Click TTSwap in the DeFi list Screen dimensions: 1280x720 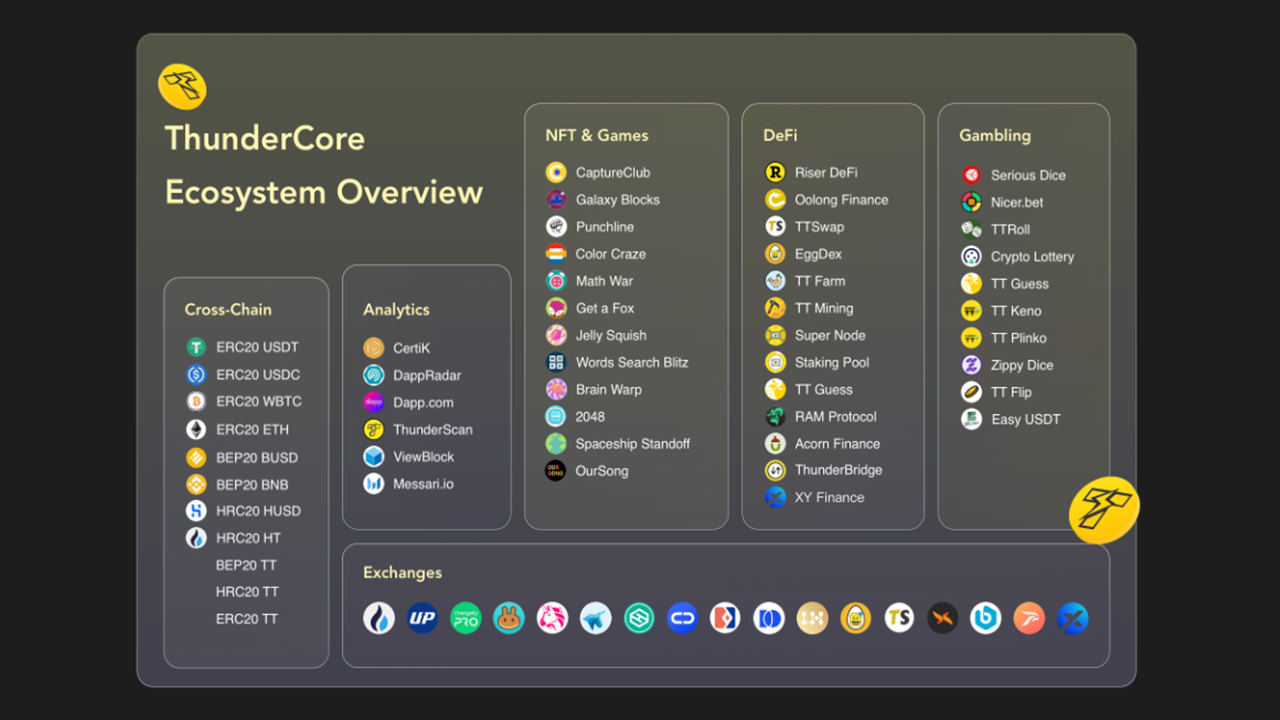click(804, 226)
